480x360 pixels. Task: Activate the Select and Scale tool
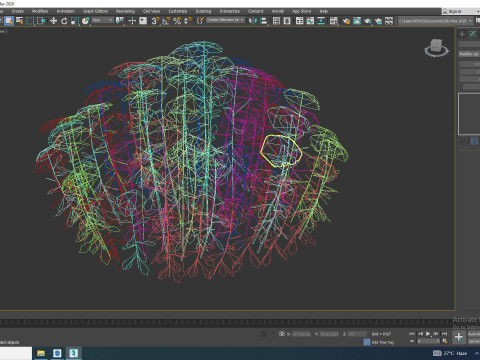tap(75, 21)
